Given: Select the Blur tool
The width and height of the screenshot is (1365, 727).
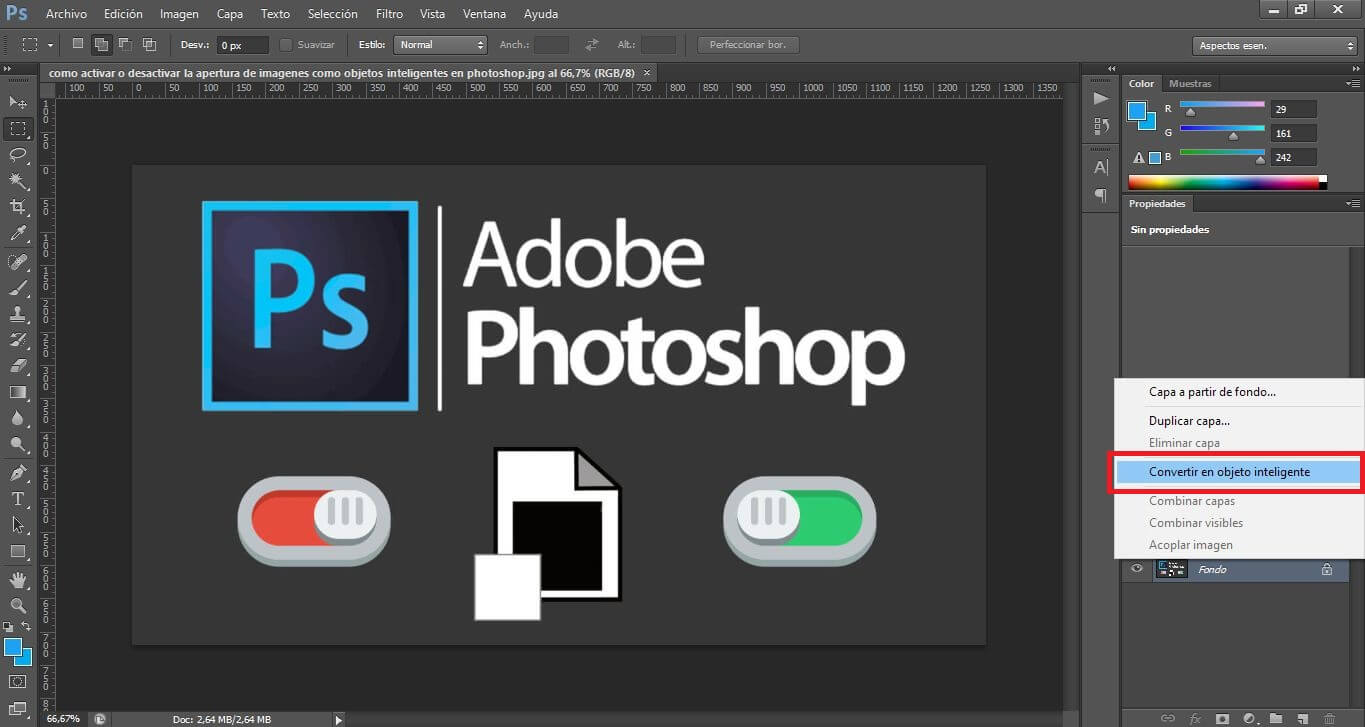Looking at the screenshot, I should click(18, 418).
